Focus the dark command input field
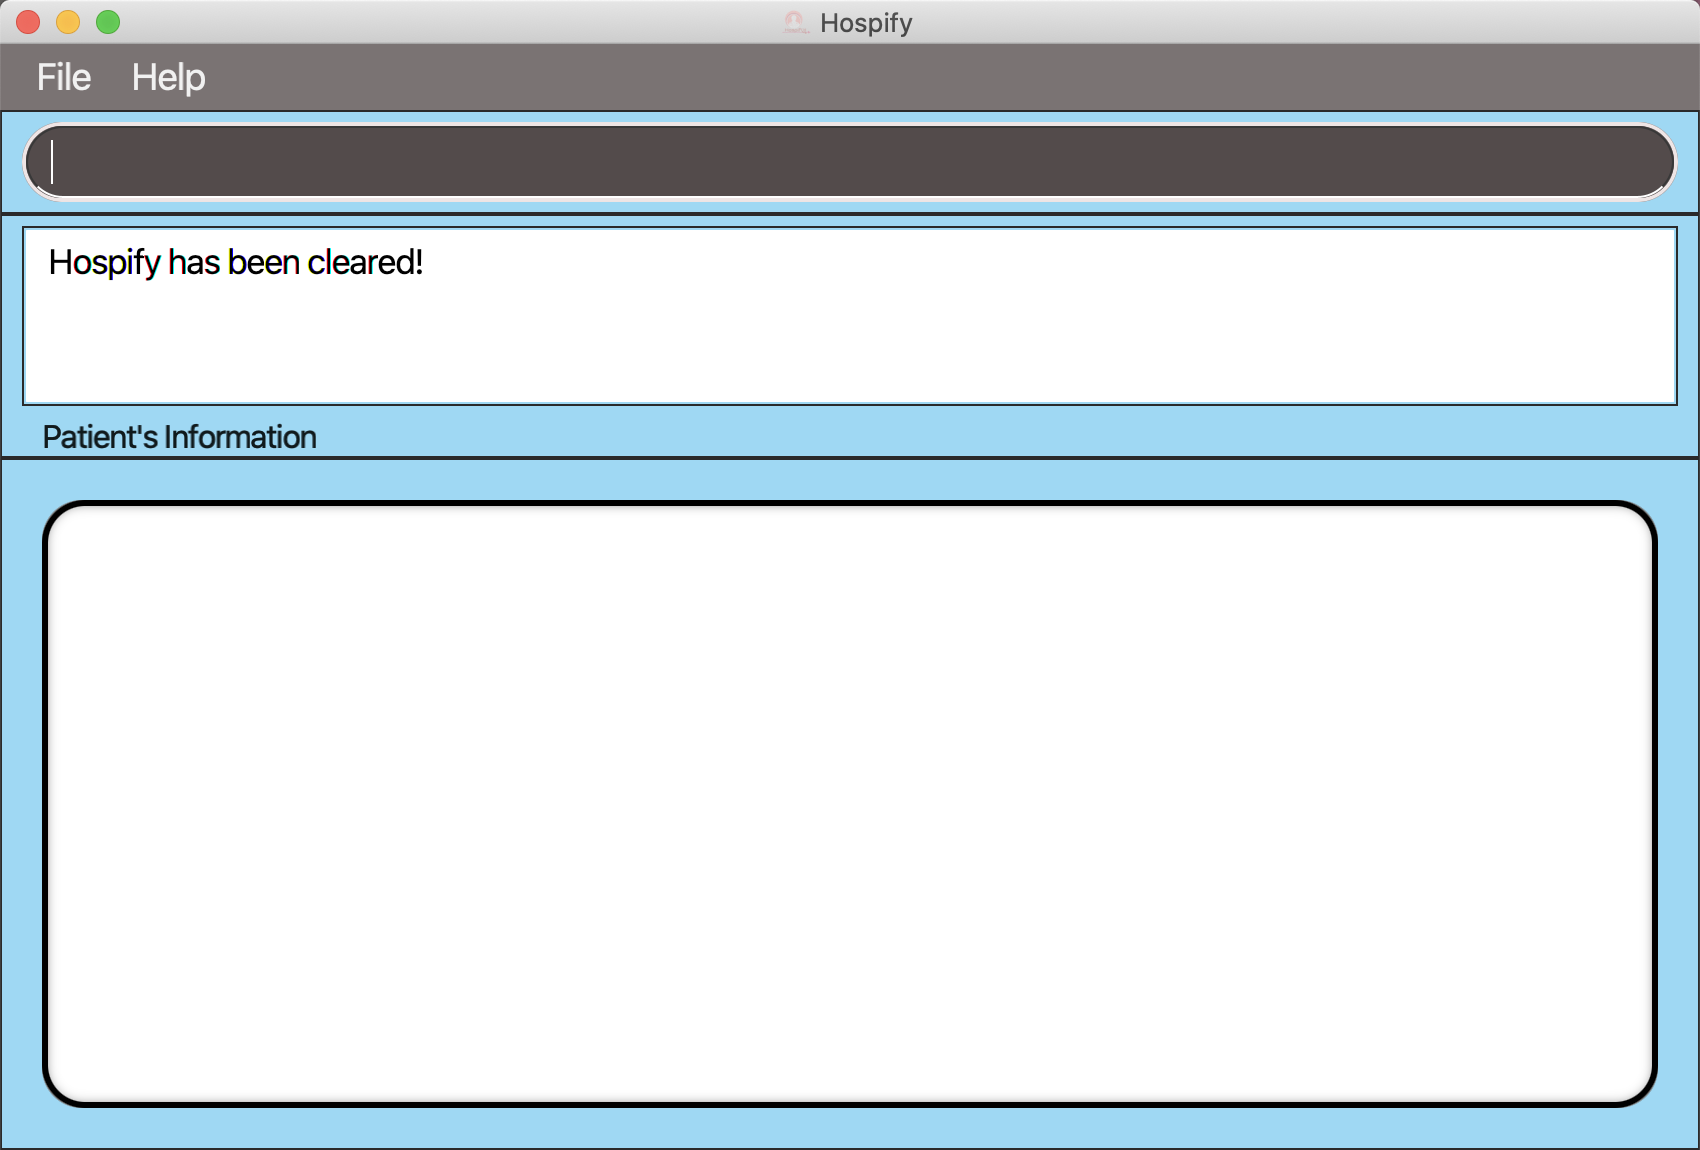Viewport: 1700px width, 1150px height. (x=850, y=161)
